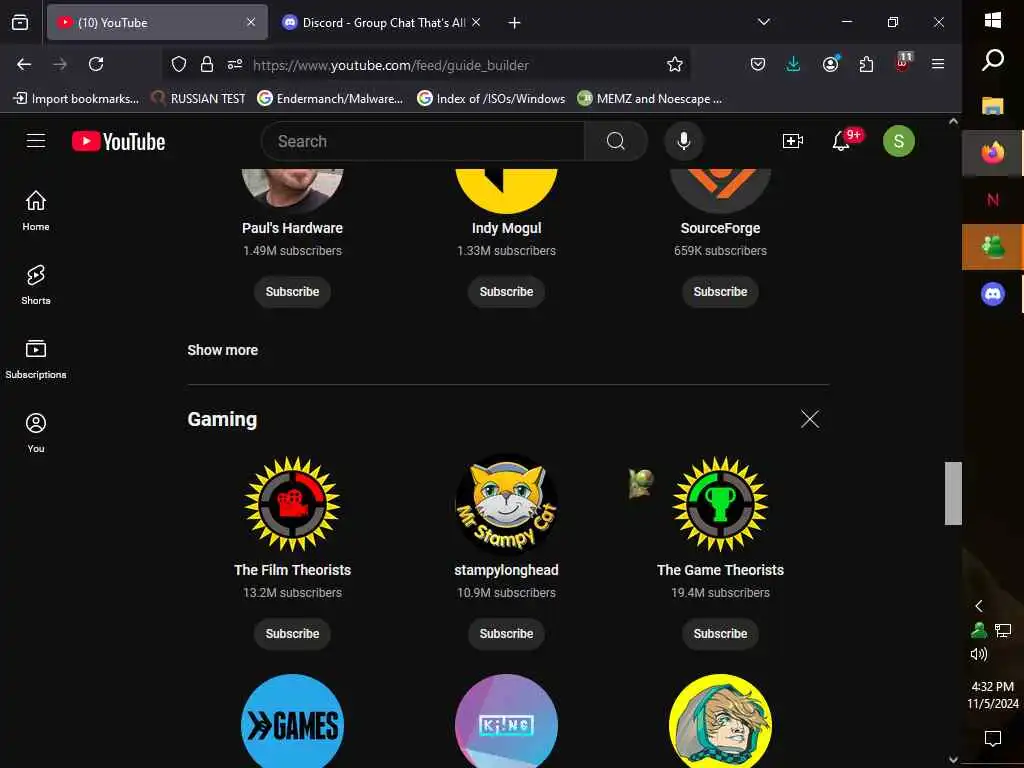The width and height of the screenshot is (1024, 768).
Task: Open YouTube notifications bell
Action: 841,141
